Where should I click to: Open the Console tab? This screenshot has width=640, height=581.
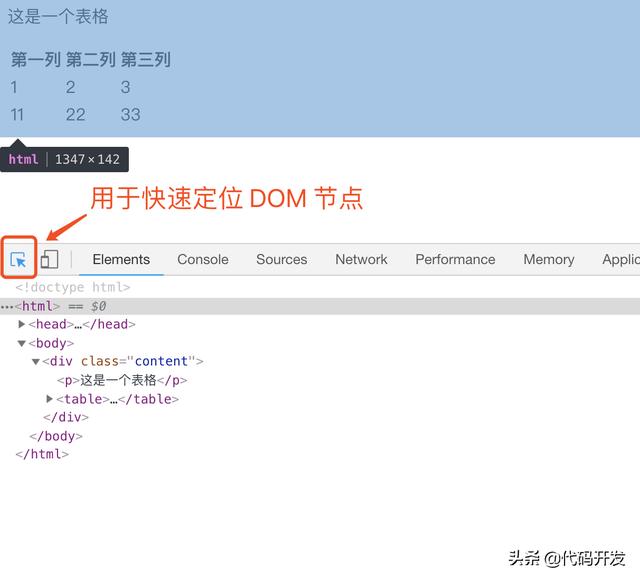click(203, 259)
